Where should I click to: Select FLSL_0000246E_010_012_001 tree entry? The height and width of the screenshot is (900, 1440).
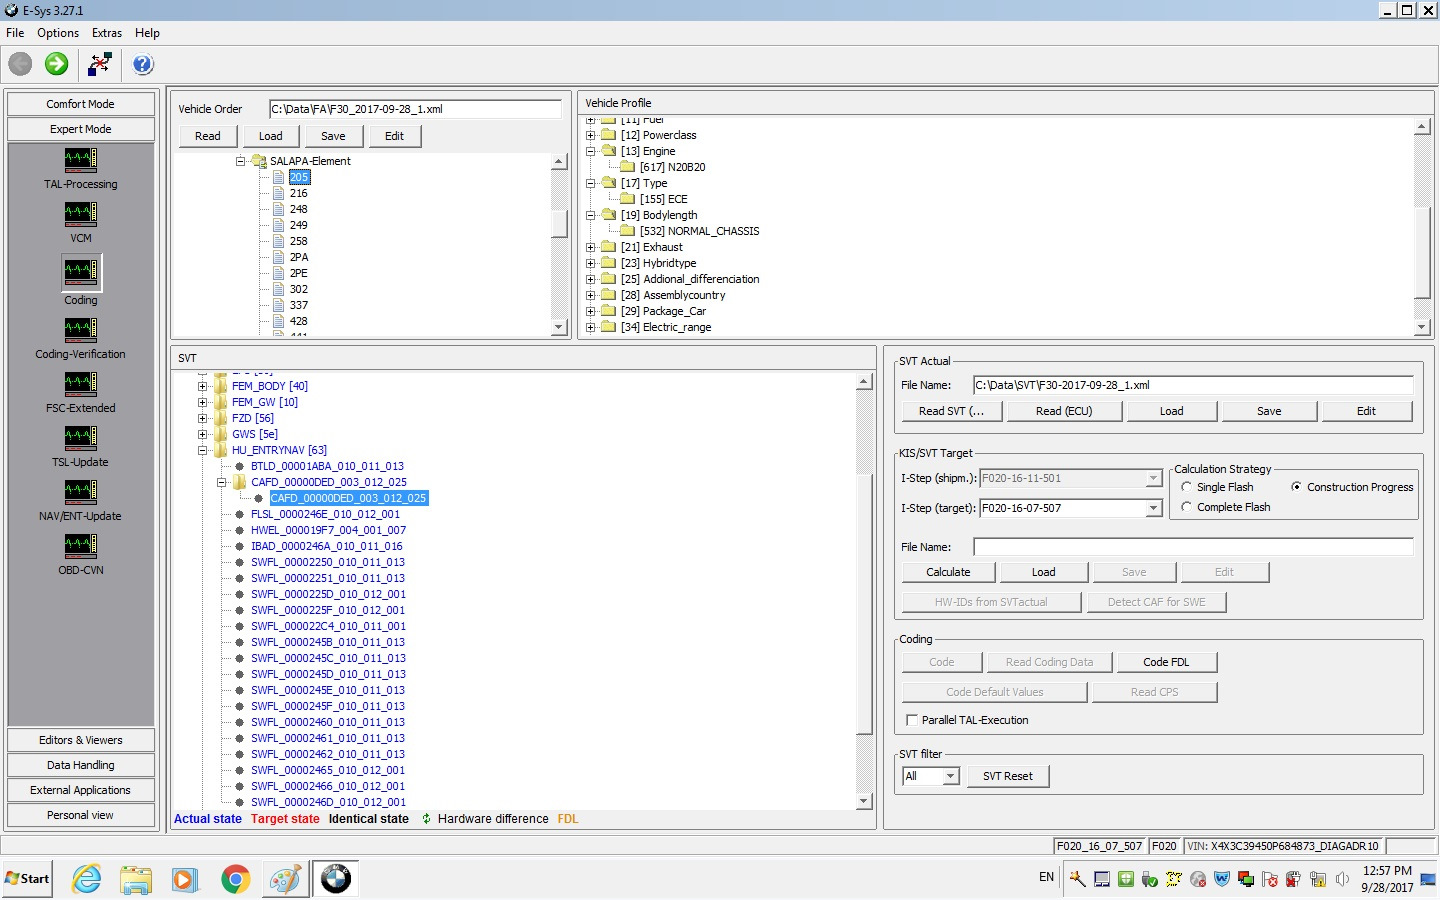coord(325,514)
